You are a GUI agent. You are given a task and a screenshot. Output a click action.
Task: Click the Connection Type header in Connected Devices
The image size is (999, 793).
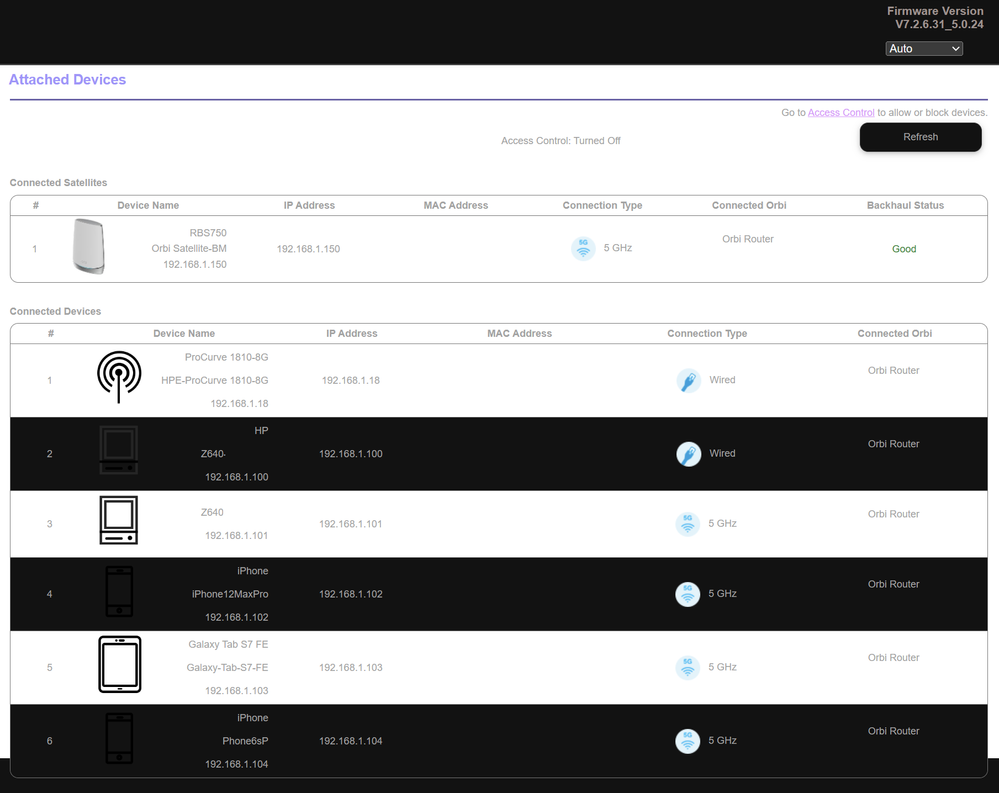(x=707, y=333)
